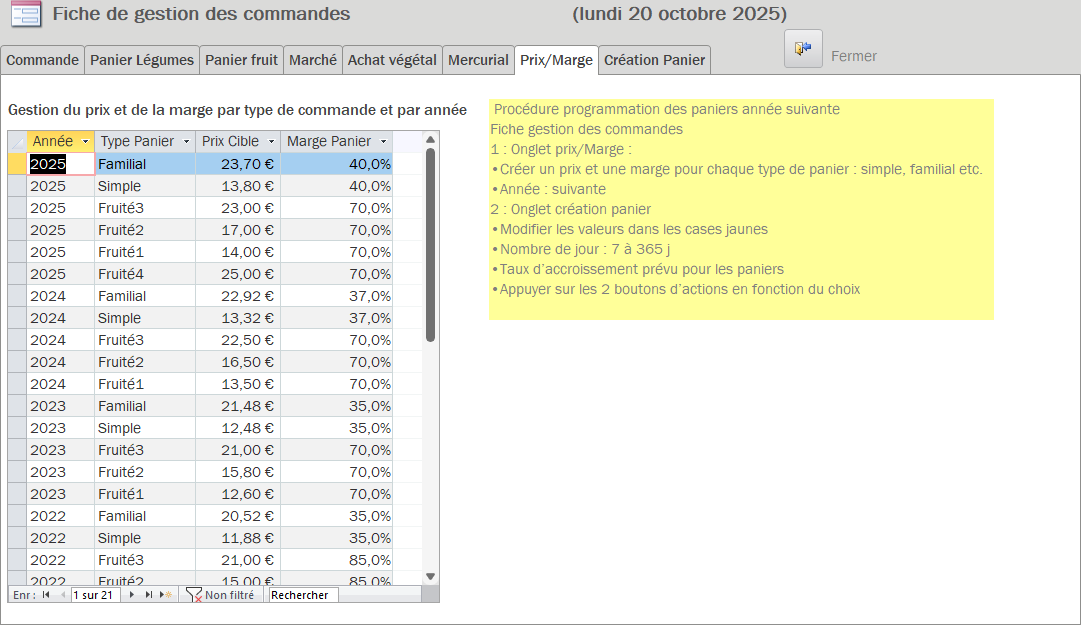The height and width of the screenshot is (625, 1081).
Task: Go to next record in navigator
Action: coord(131,595)
